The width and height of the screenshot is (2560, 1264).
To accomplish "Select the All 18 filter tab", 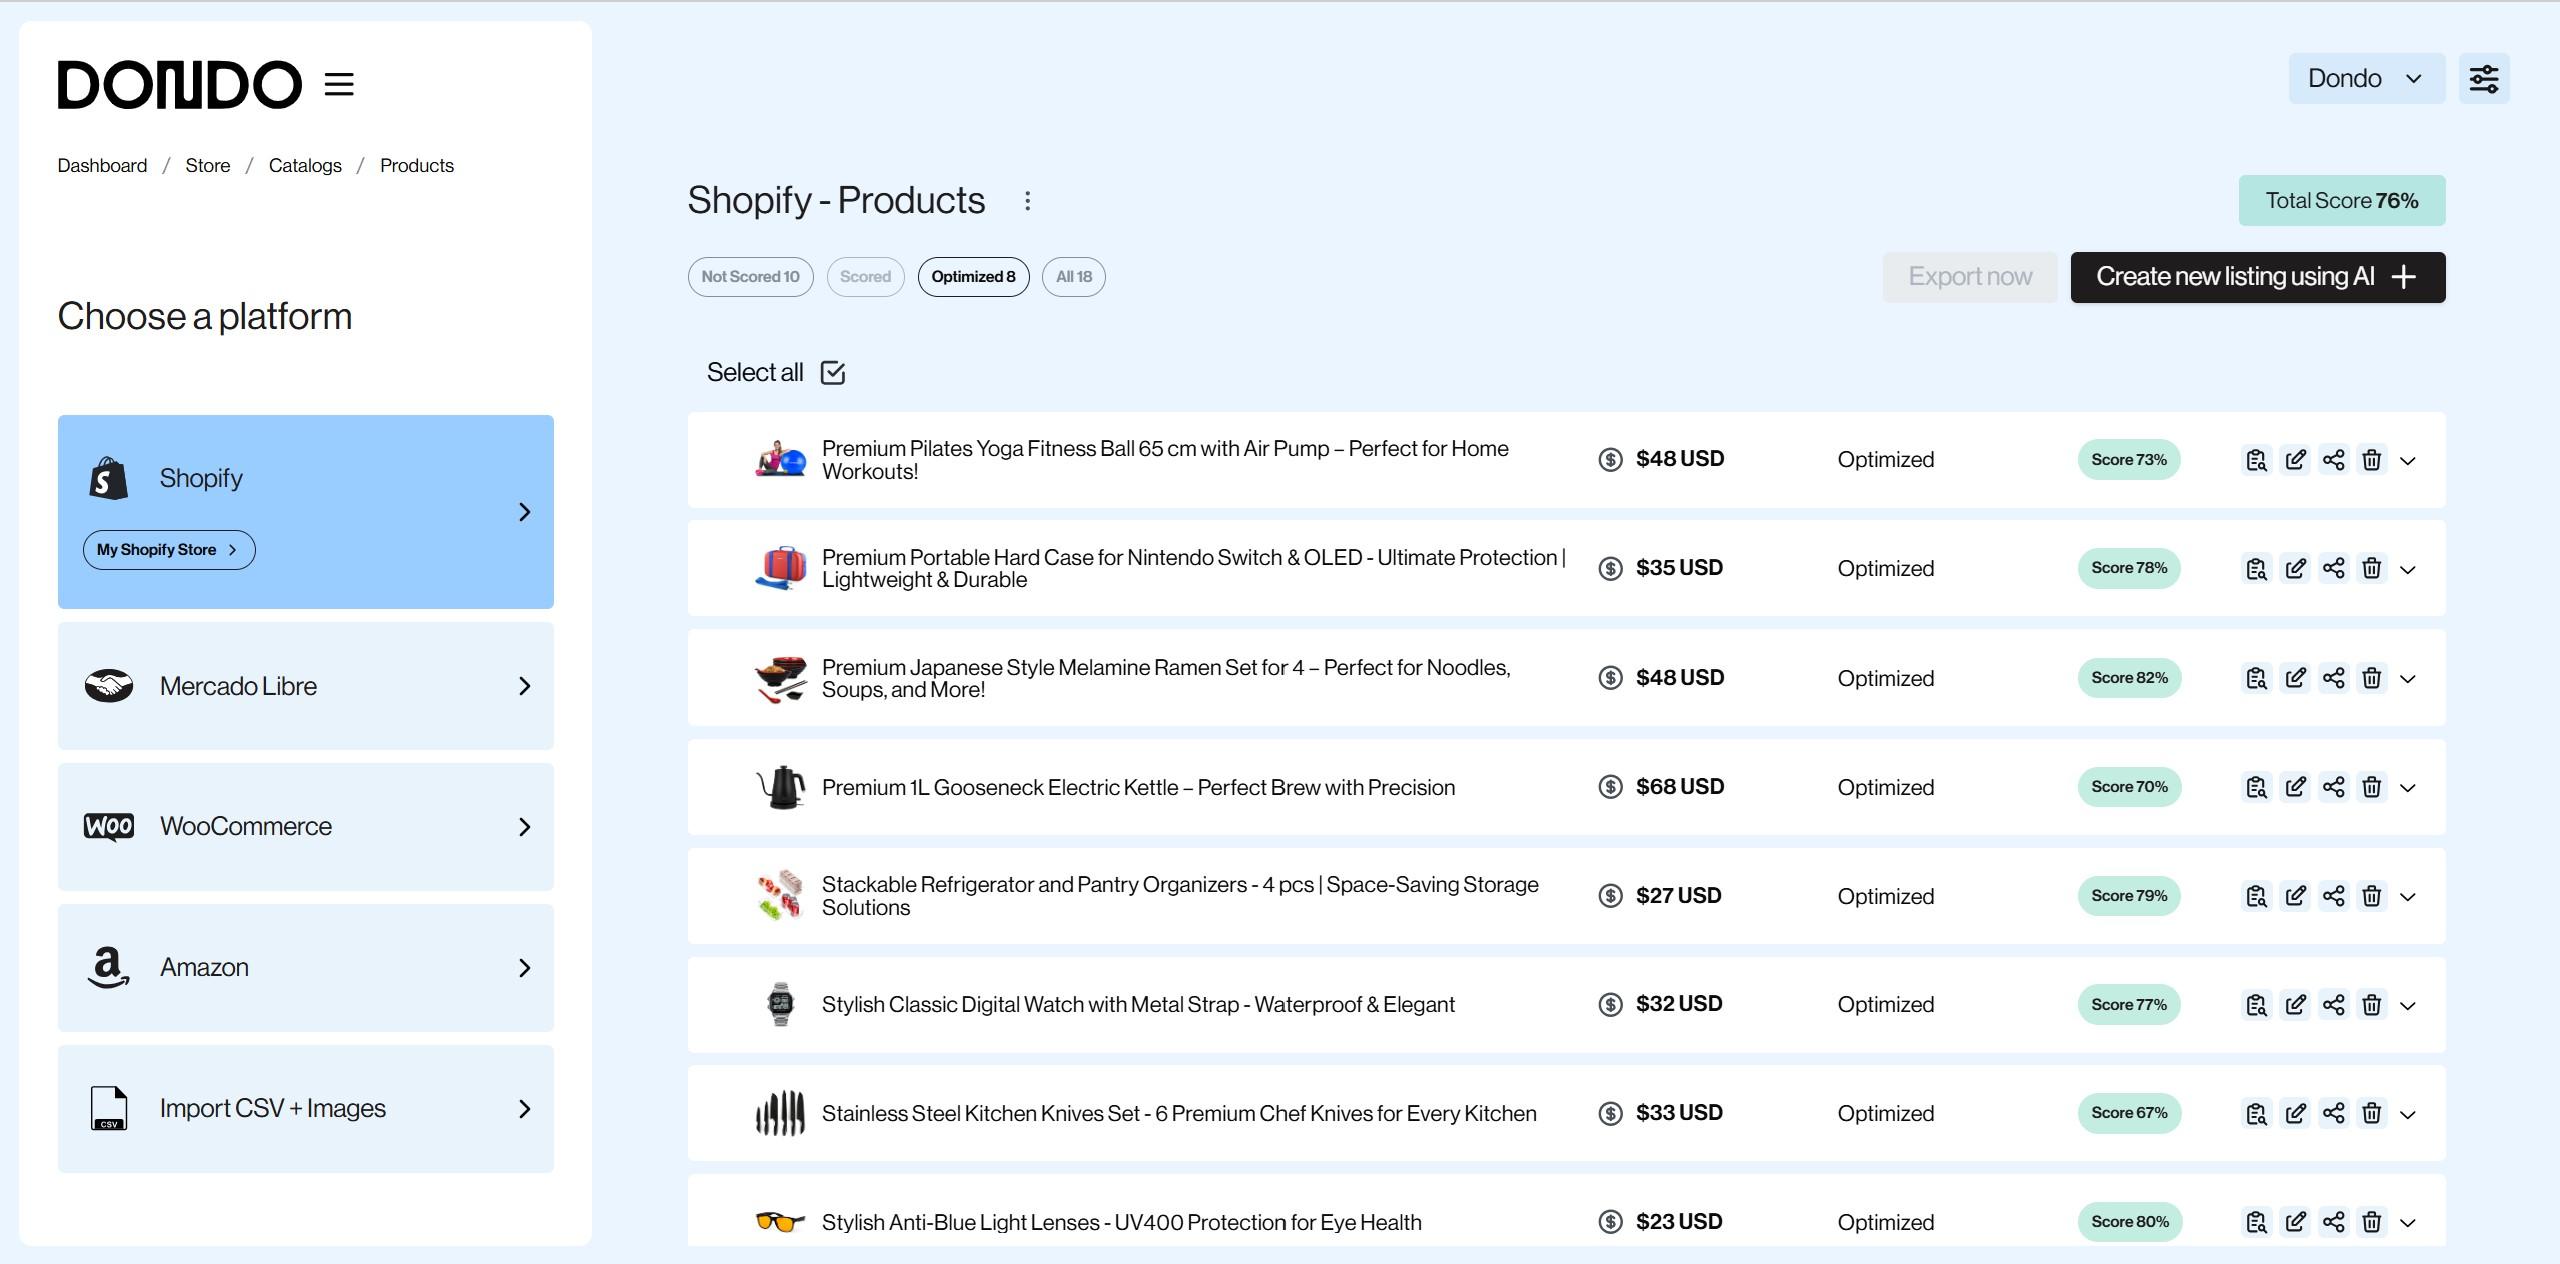I will 1073,277.
